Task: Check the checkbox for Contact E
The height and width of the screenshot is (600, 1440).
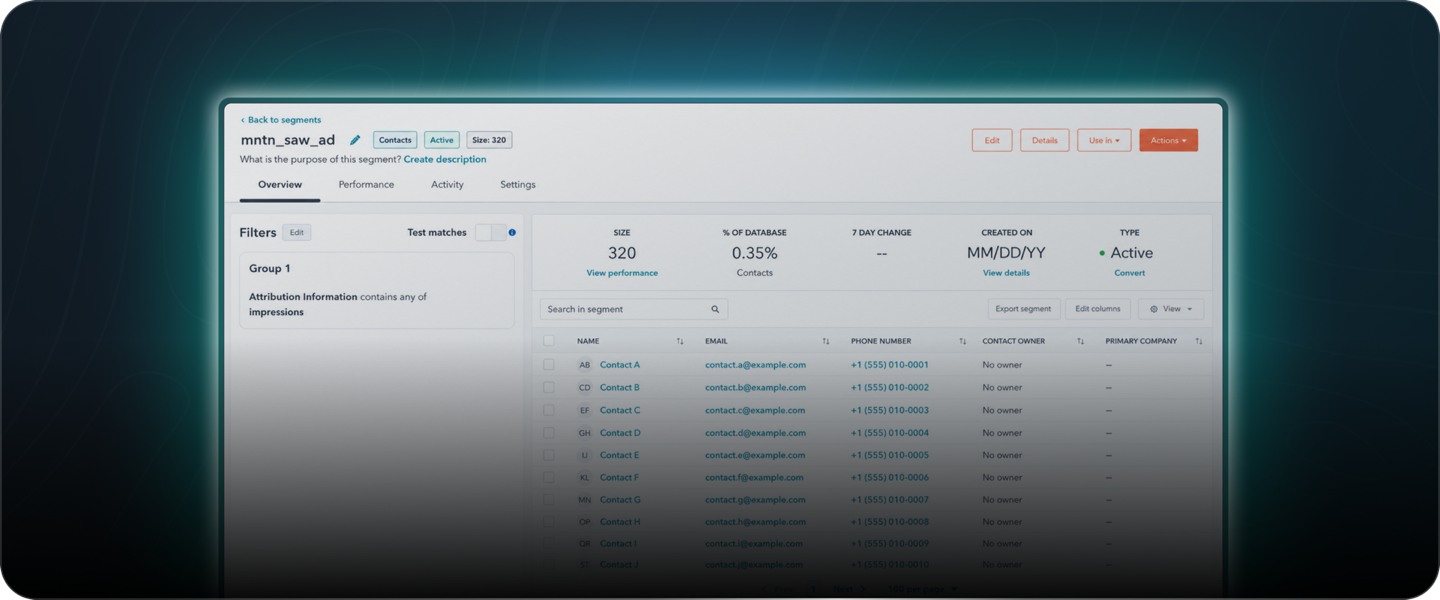Action: (x=548, y=455)
